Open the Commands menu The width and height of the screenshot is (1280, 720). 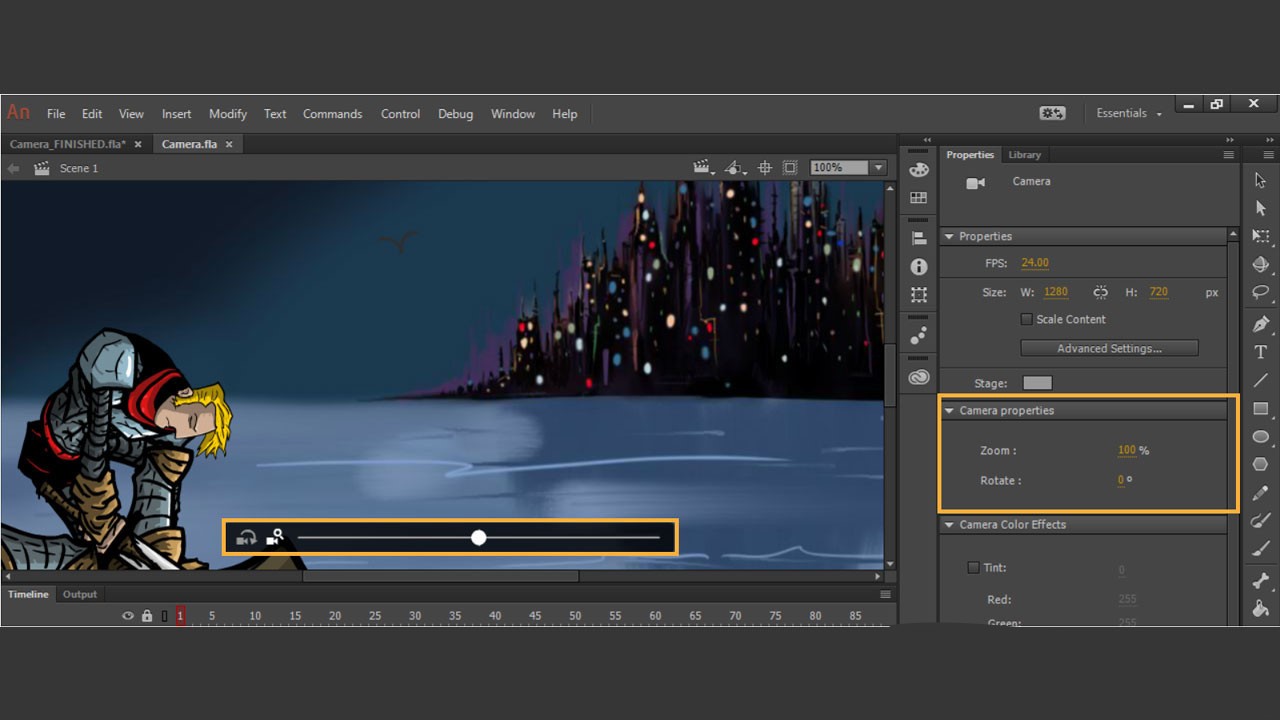[332, 114]
